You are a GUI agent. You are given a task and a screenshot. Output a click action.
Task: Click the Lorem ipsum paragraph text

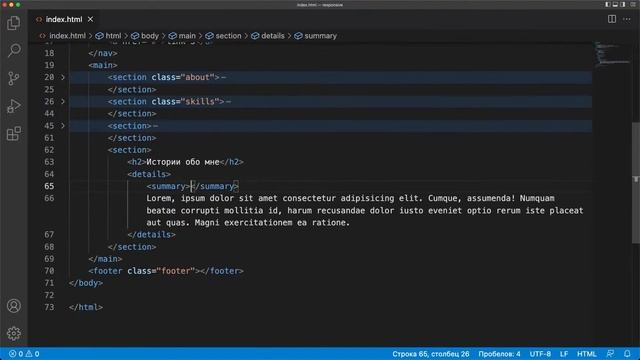click(x=365, y=211)
